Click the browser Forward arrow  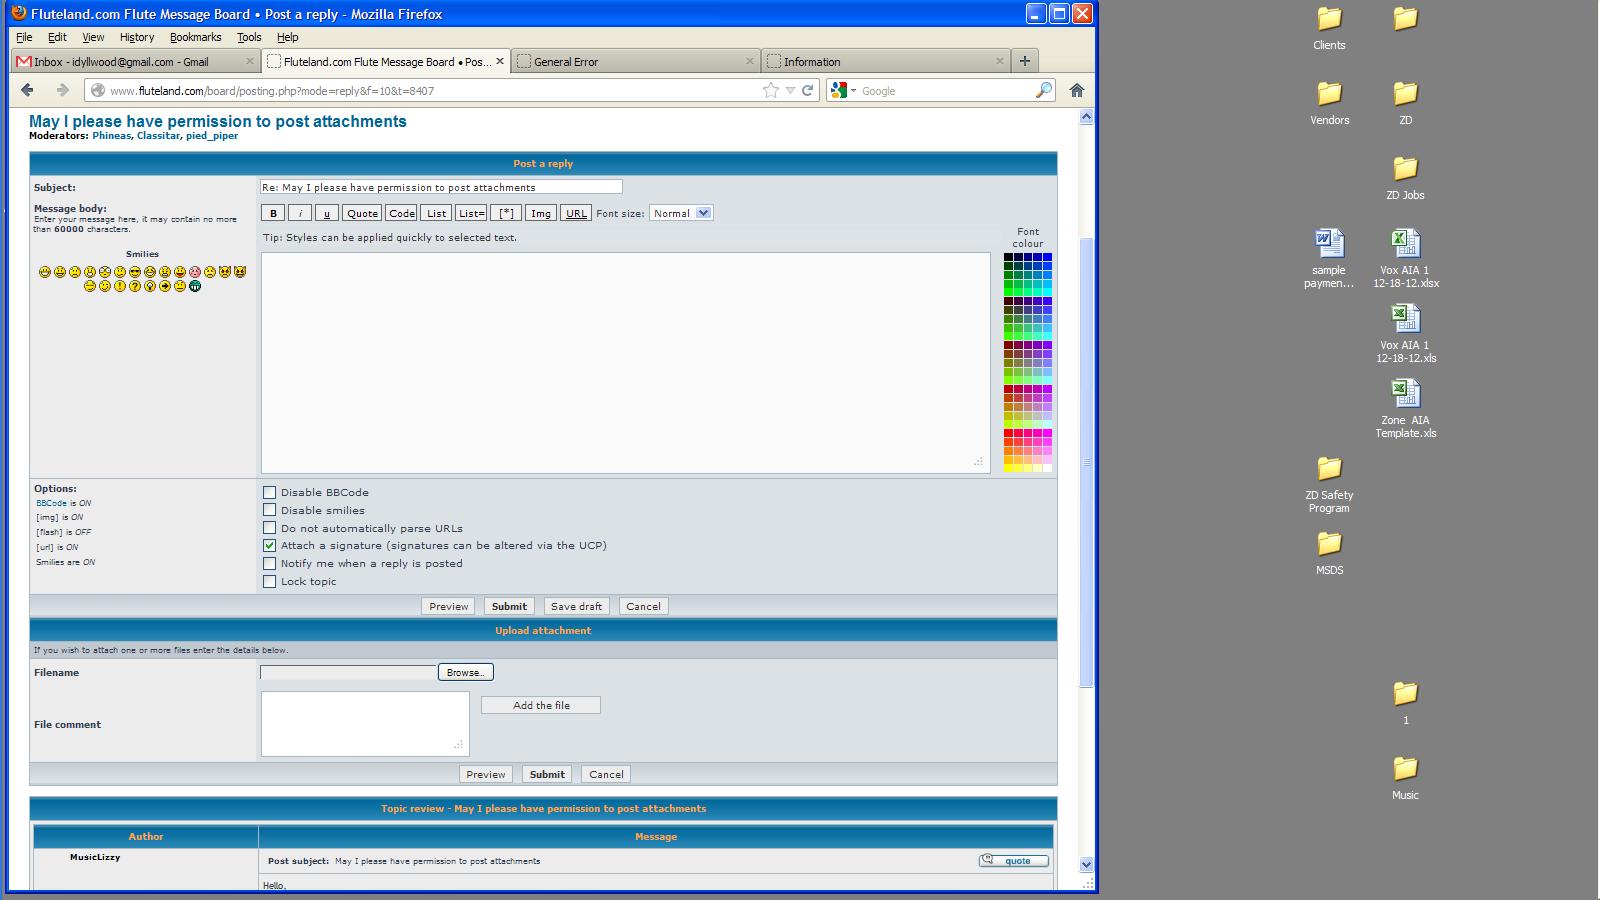(x=62, y=90)
